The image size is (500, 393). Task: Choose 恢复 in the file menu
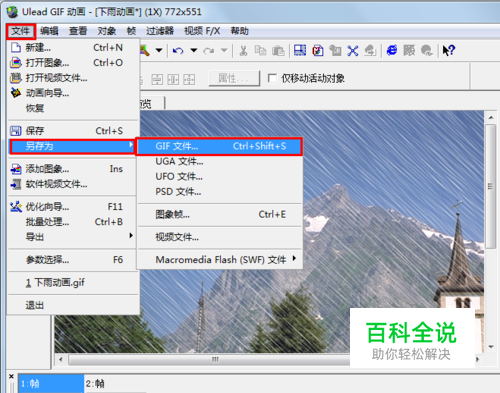tap(73, 108)
